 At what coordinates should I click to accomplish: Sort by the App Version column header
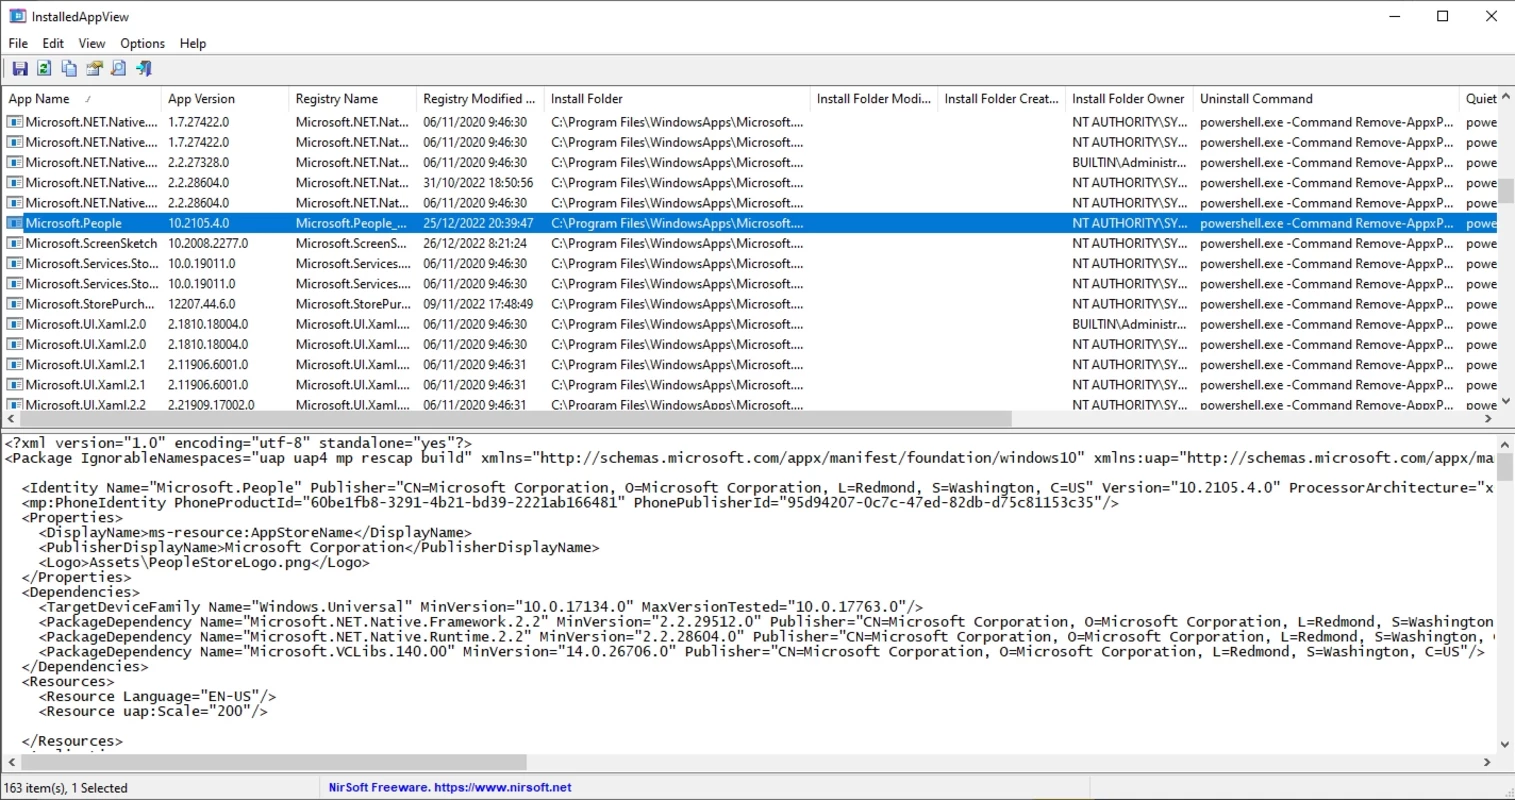(225, 99)
